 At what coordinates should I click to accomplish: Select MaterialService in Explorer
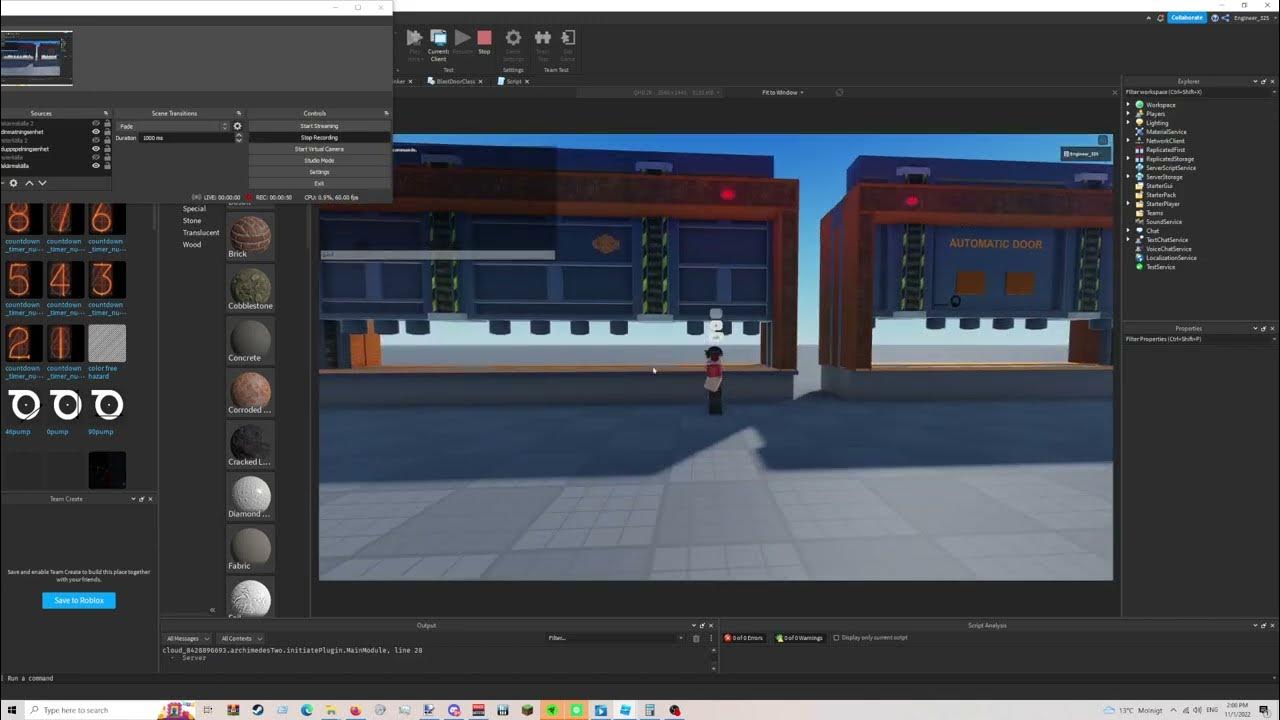[x=1166, y=132]
